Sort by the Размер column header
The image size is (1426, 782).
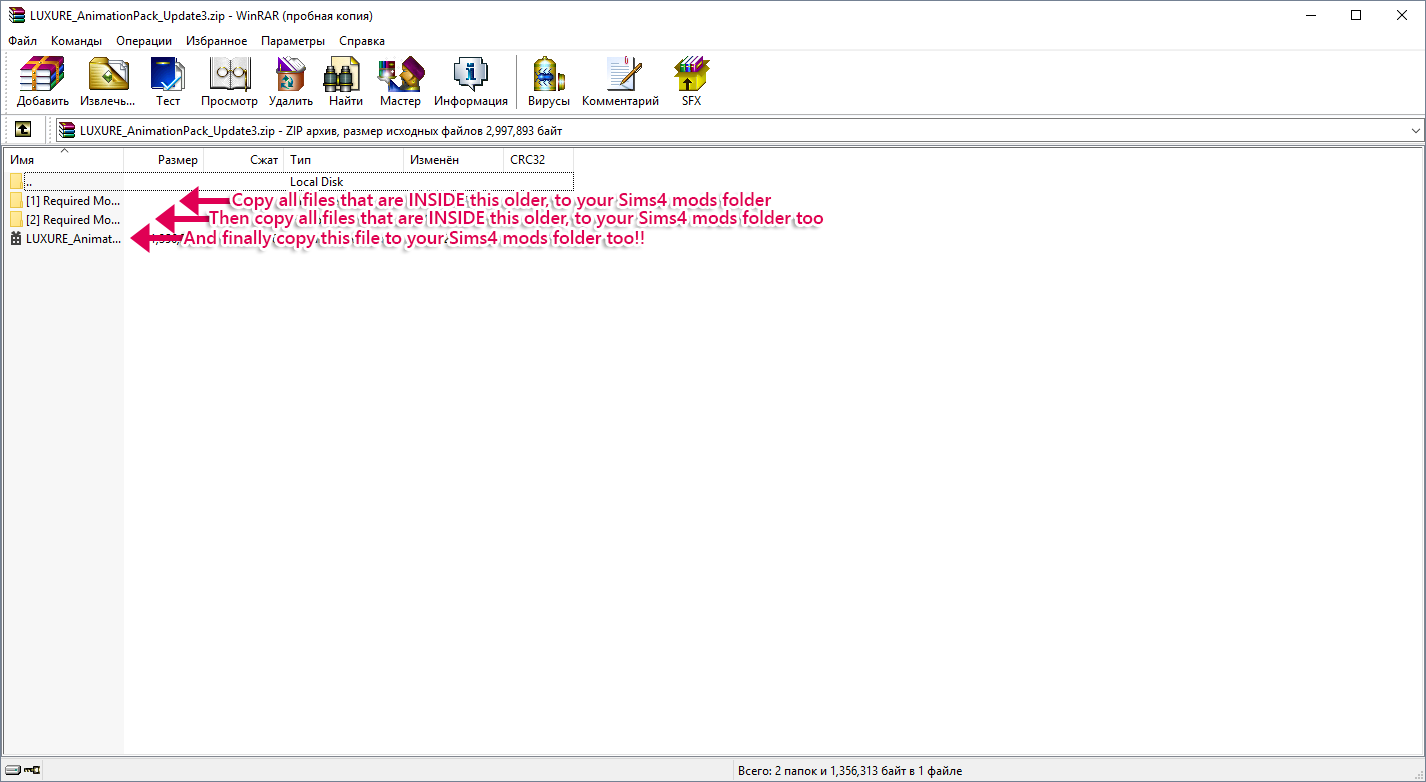(x=164, y=160)
